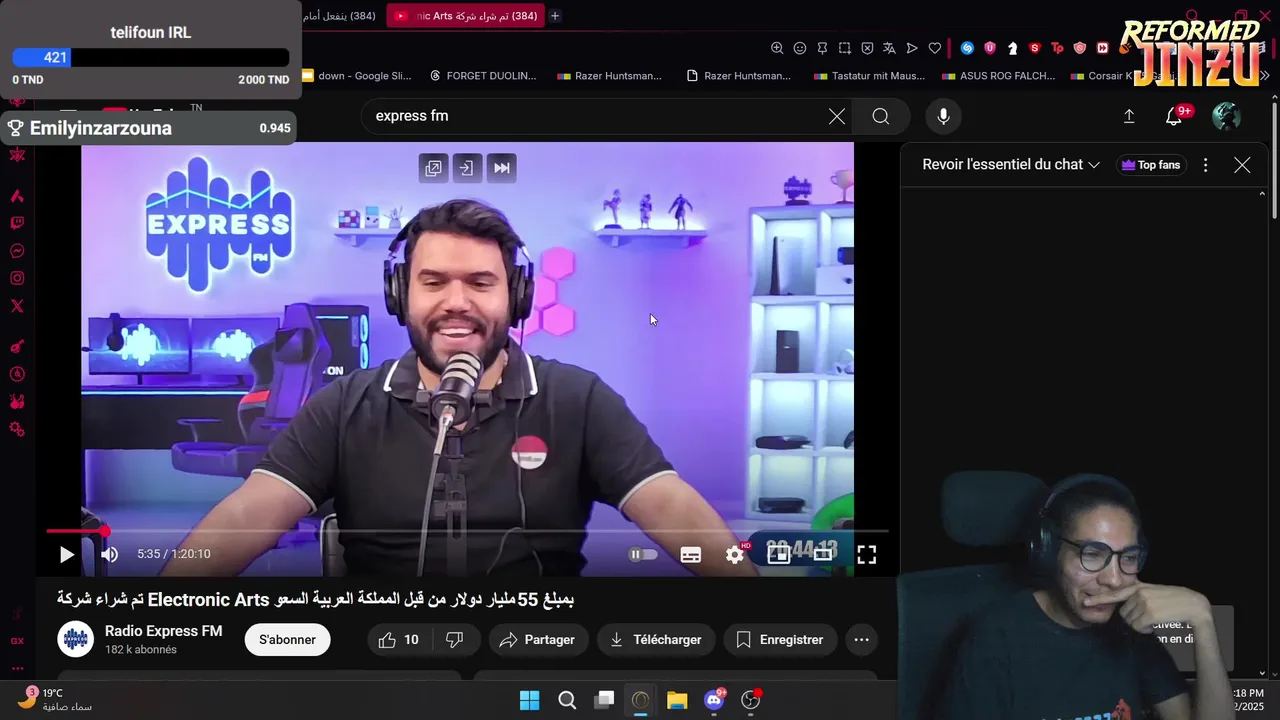Like the video showing 10 likes
This screenshot has height=720, width=1280.
(x=398, y=640)
